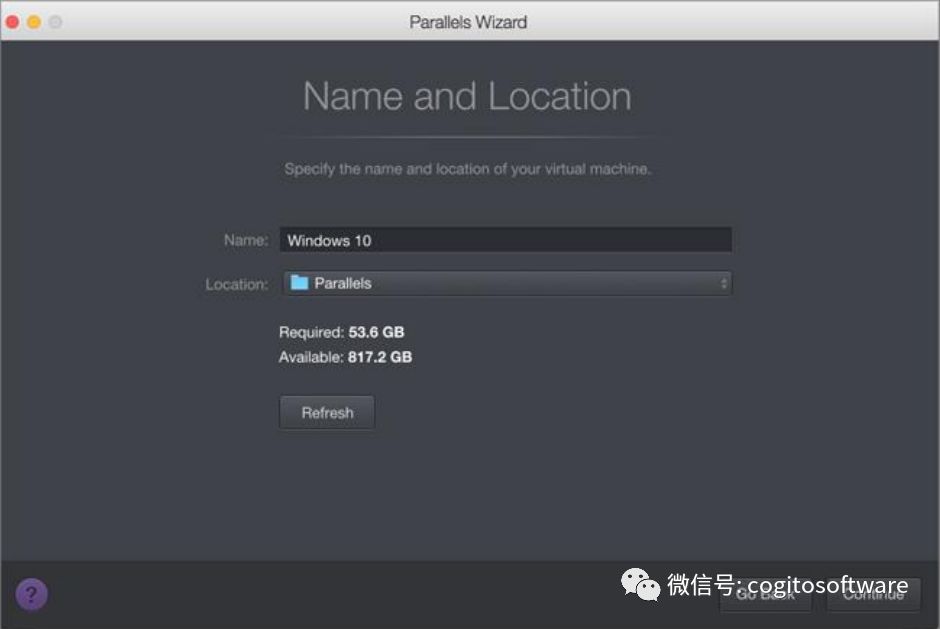Image resolution: width=940 pixels, height=629 pixels.
Task: Click the Go Back button
Action: [x=766, y=594]
